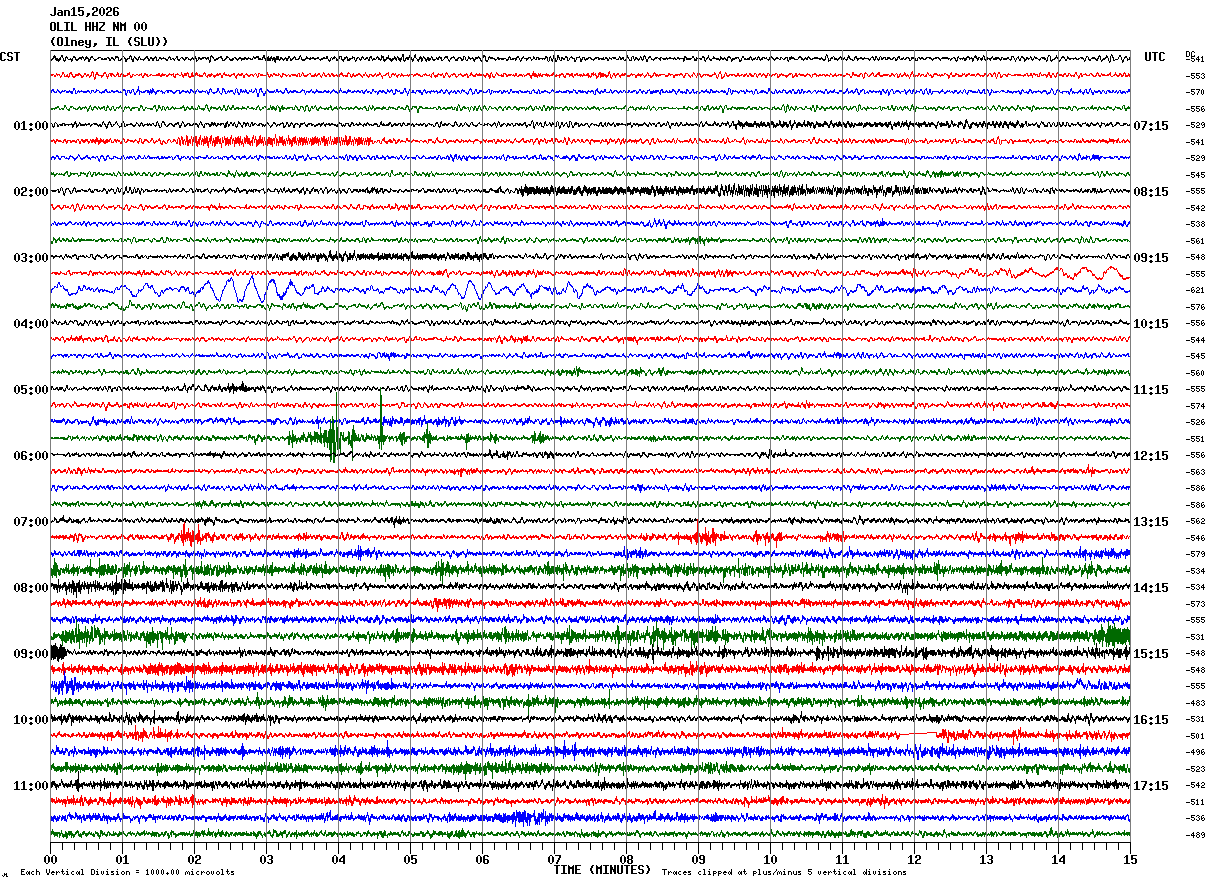Click the 03:00 CST hour label
This screenshot has height=886, width=1210.
[30, 257]
